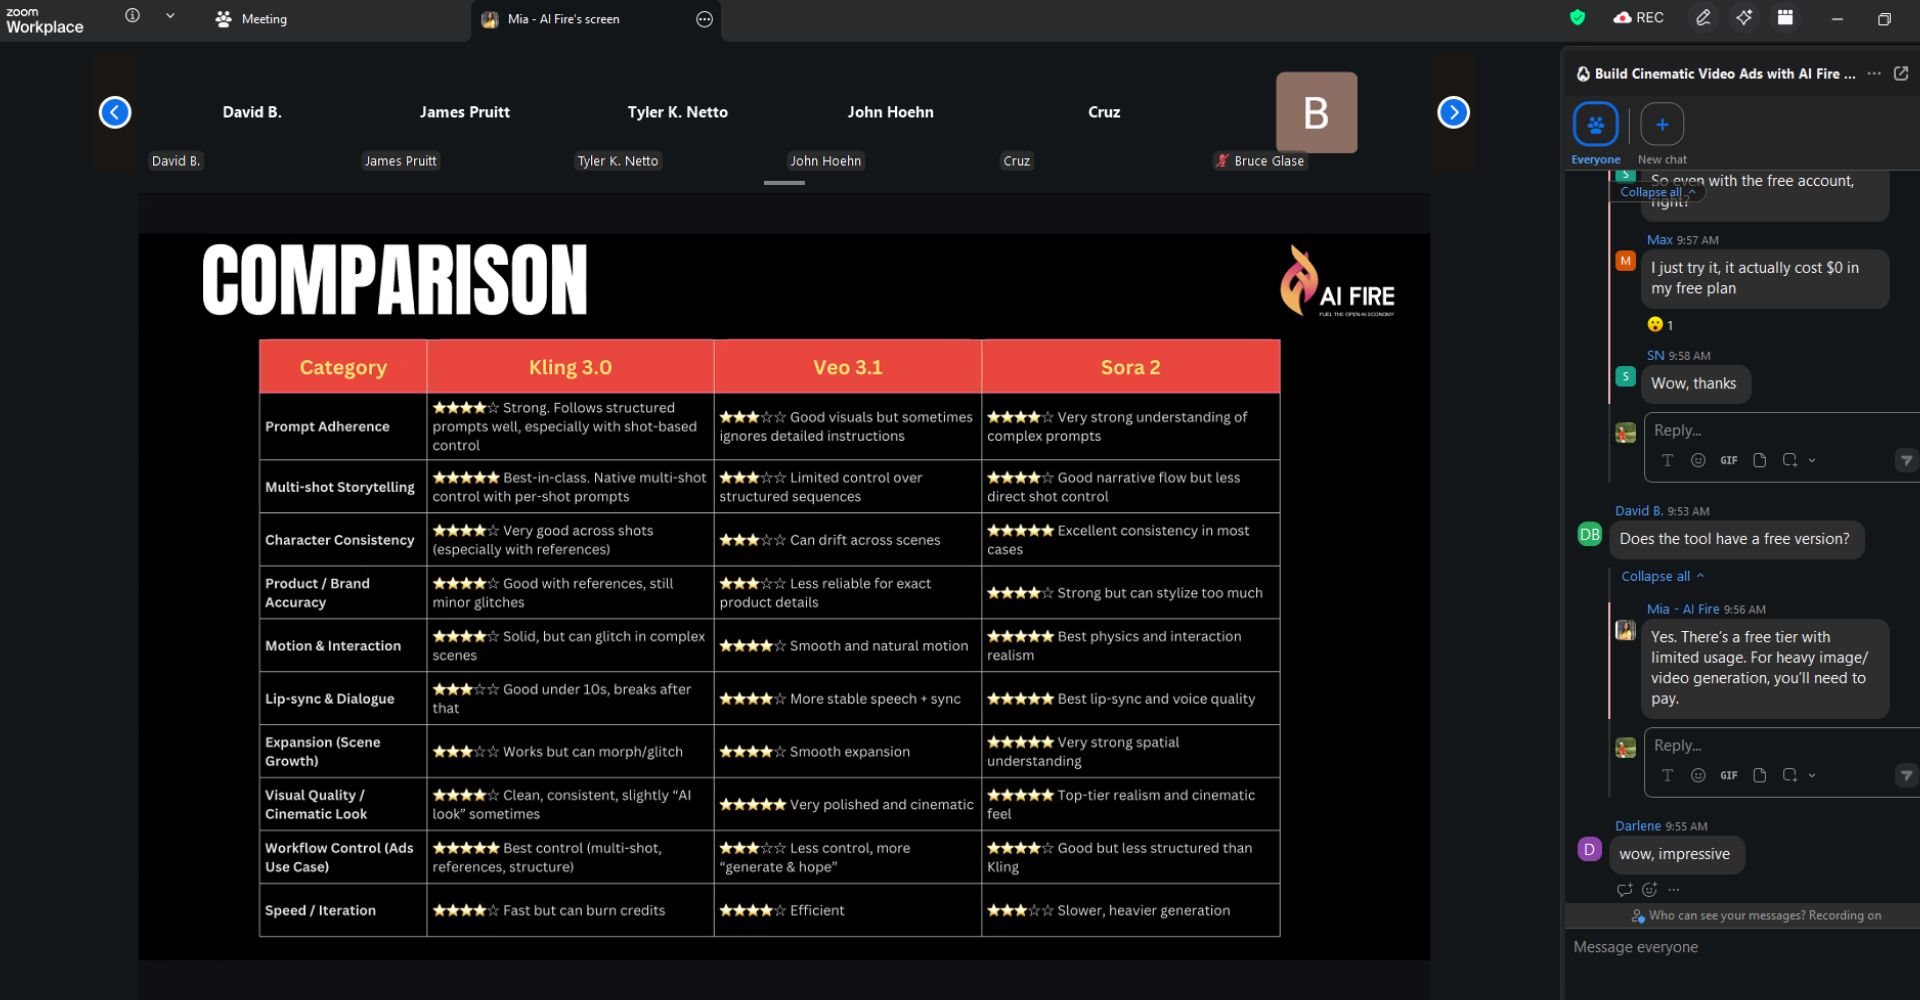Collapse all replies in the free account thread
The width and height of the screenshot is (1920, 1000).
(x=1657, y=192)
